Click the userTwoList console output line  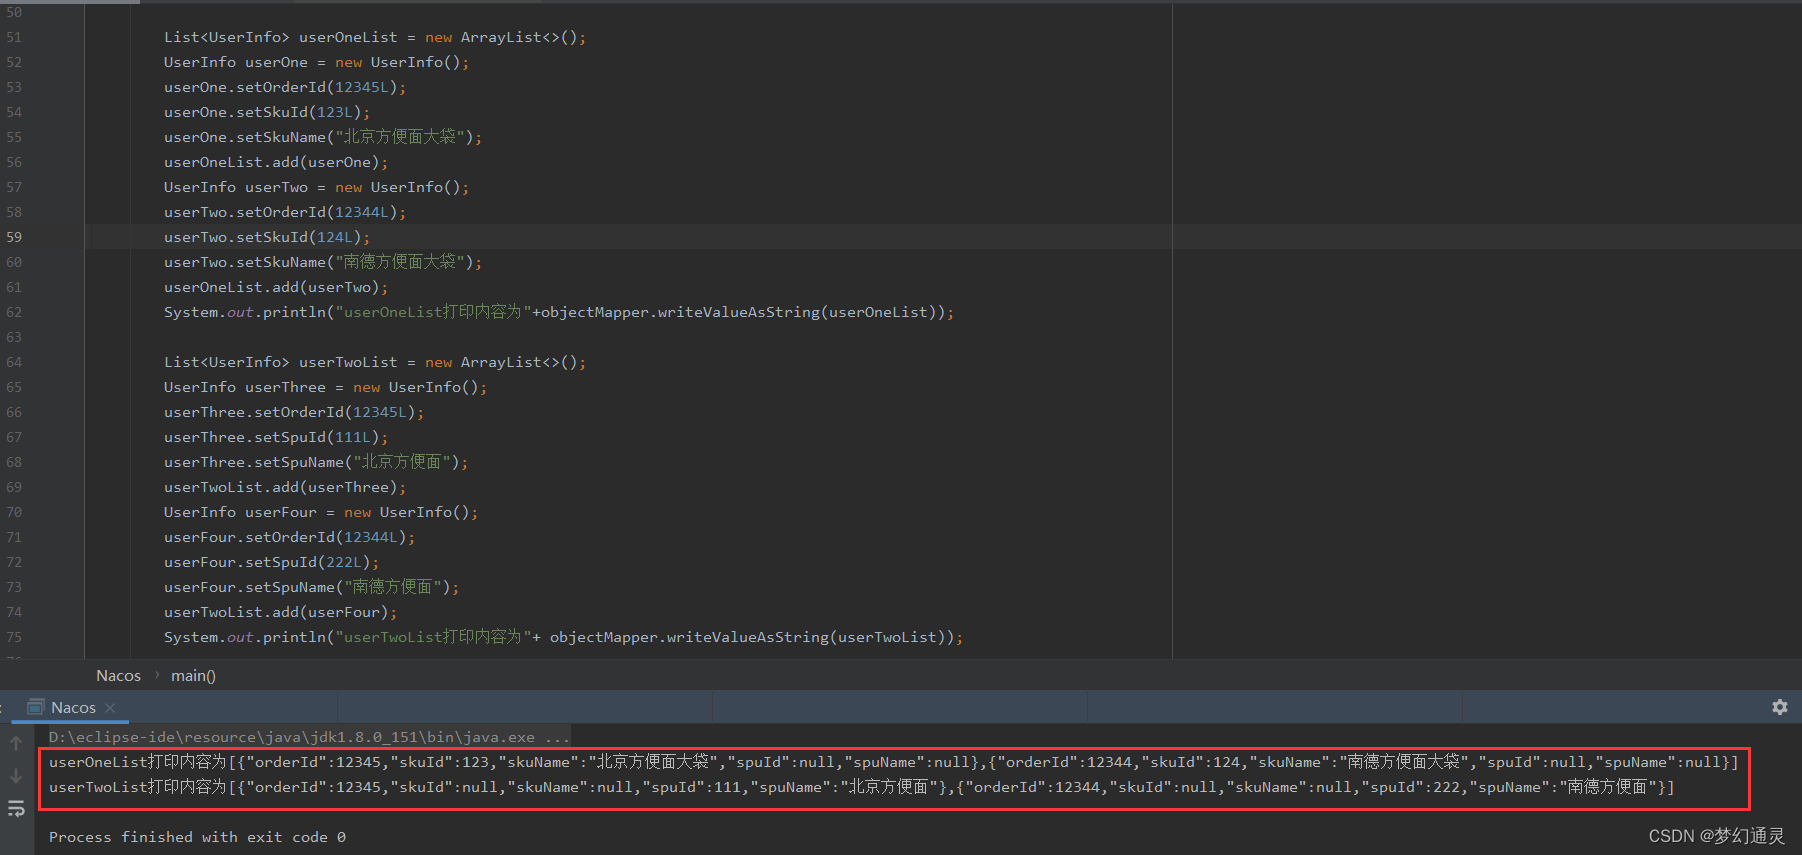[x=861, y=787]
